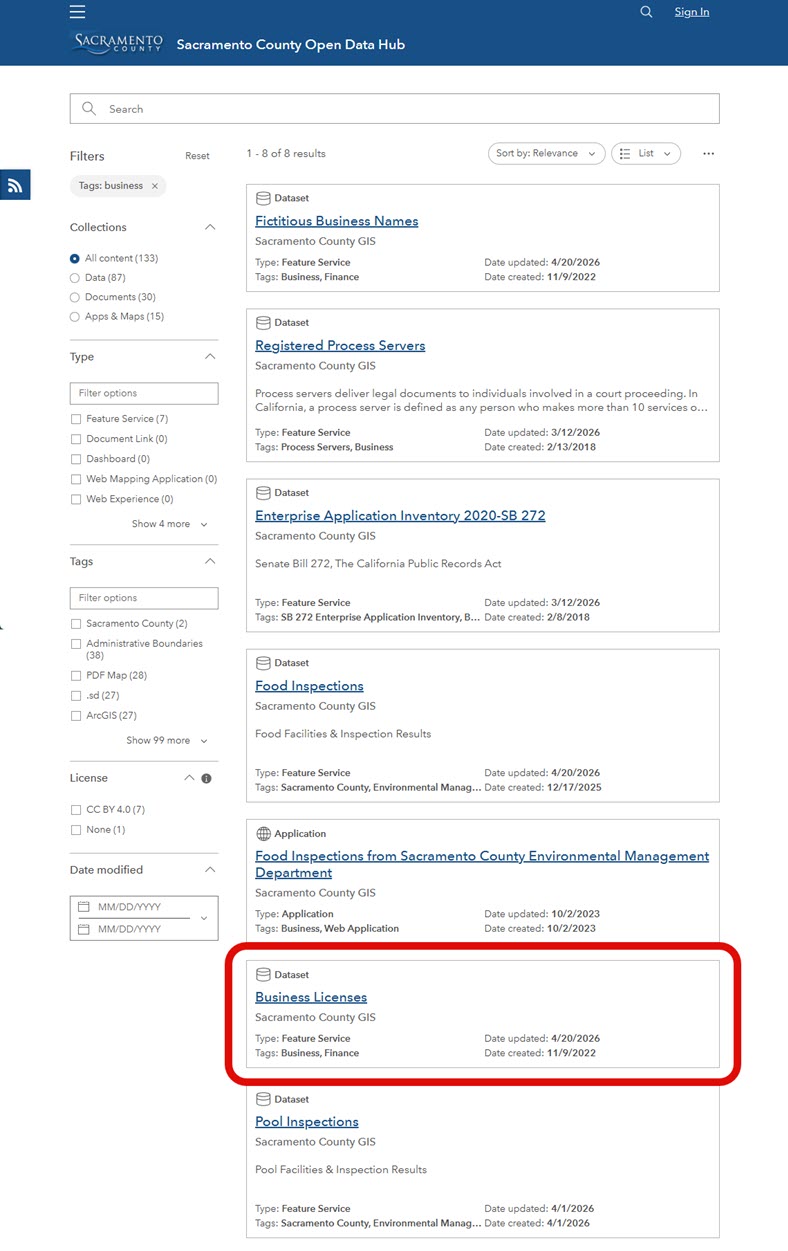The height and width of the screenshot is (1251, 788).
Task: Select the Data collection
Action: point(75,278)
